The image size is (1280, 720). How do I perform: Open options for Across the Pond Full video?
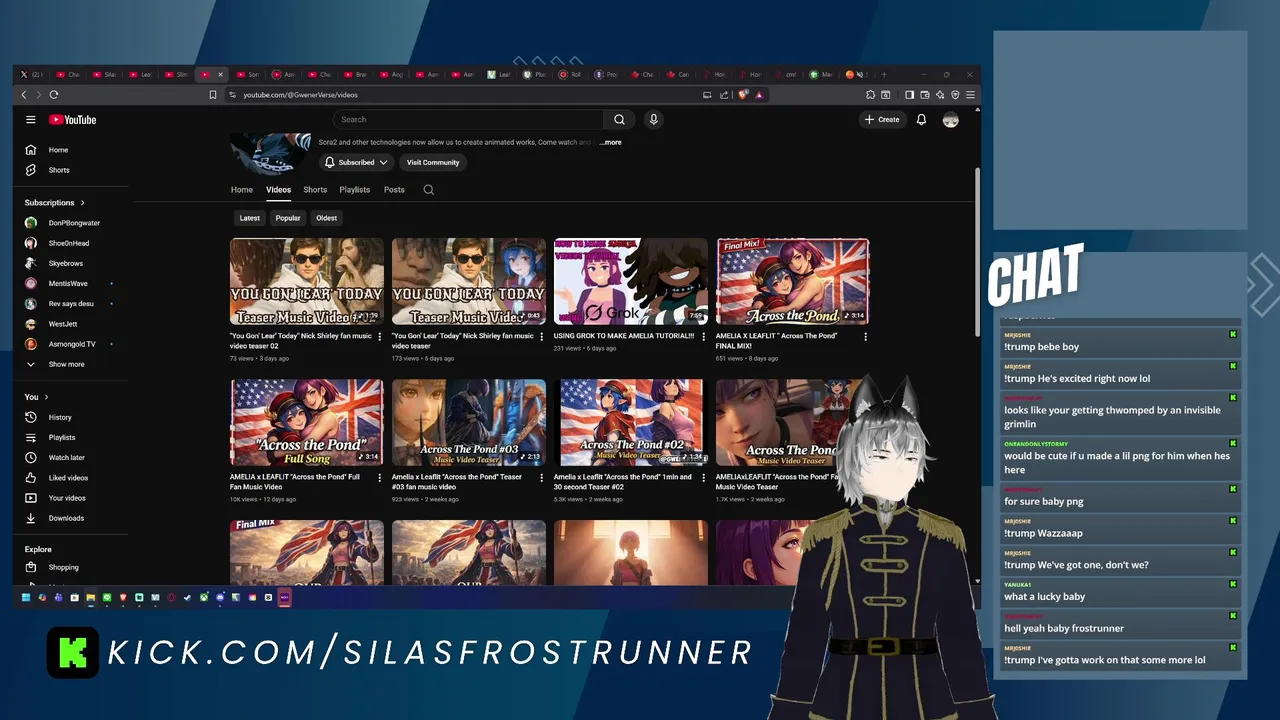pos(380,478)
